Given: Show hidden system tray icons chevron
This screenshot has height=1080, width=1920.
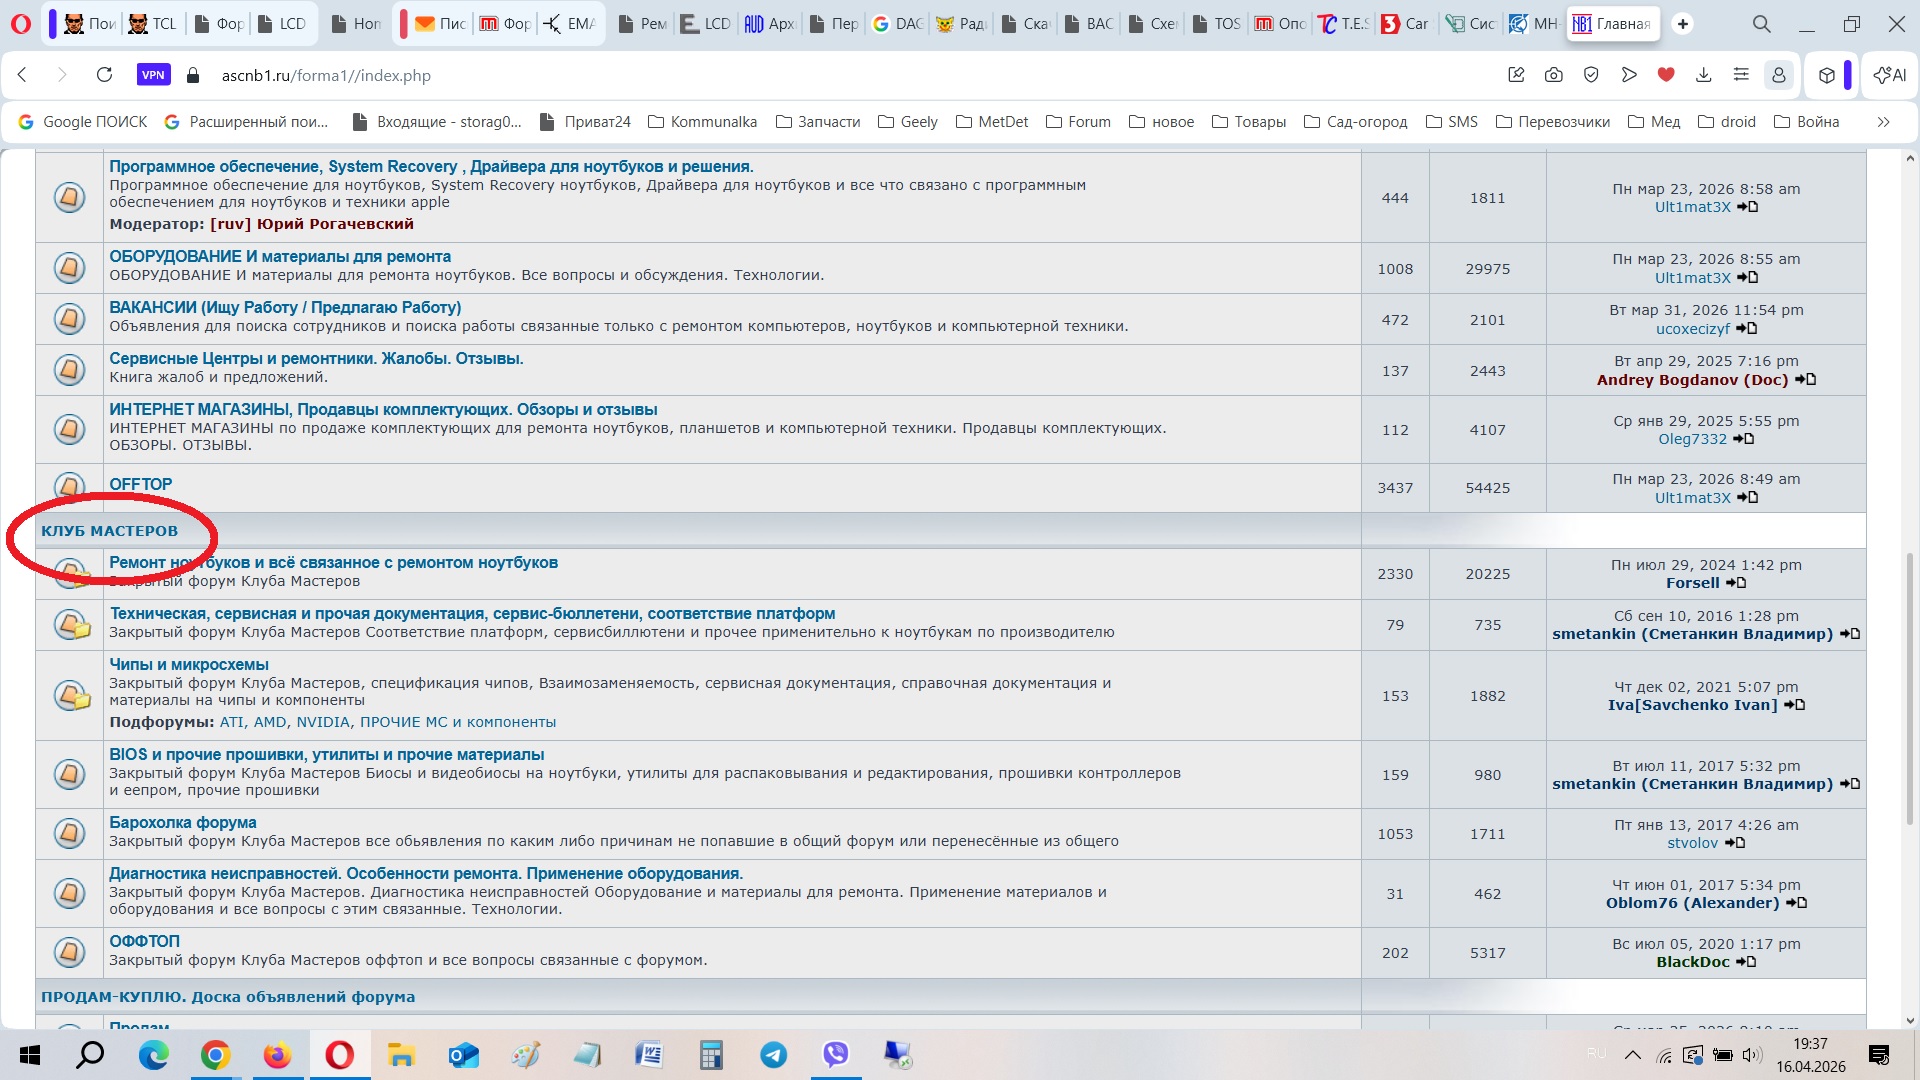Looking at the screenshot, I should (1632, 1055).
